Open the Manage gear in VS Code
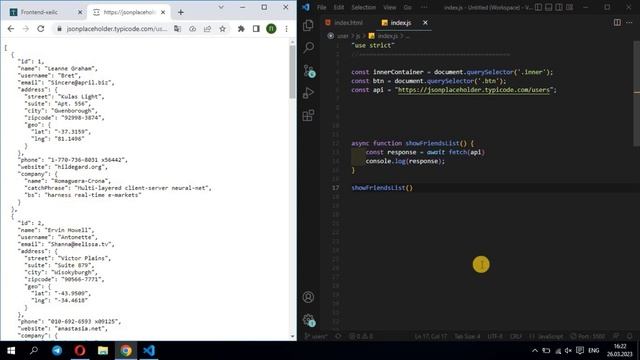Screen dimensions: 640x360 pos(309,320)
